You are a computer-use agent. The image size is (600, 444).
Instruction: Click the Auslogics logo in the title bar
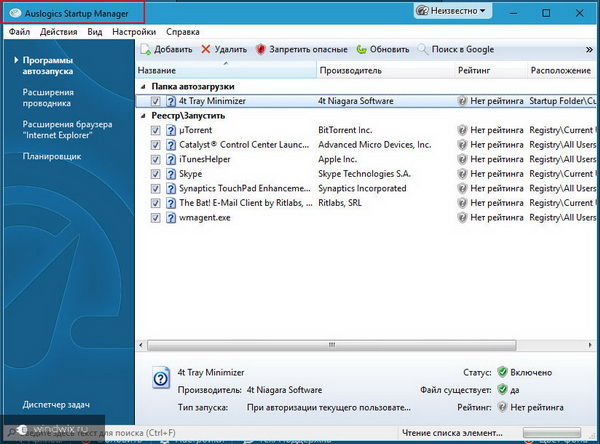[x=17, y=12]
